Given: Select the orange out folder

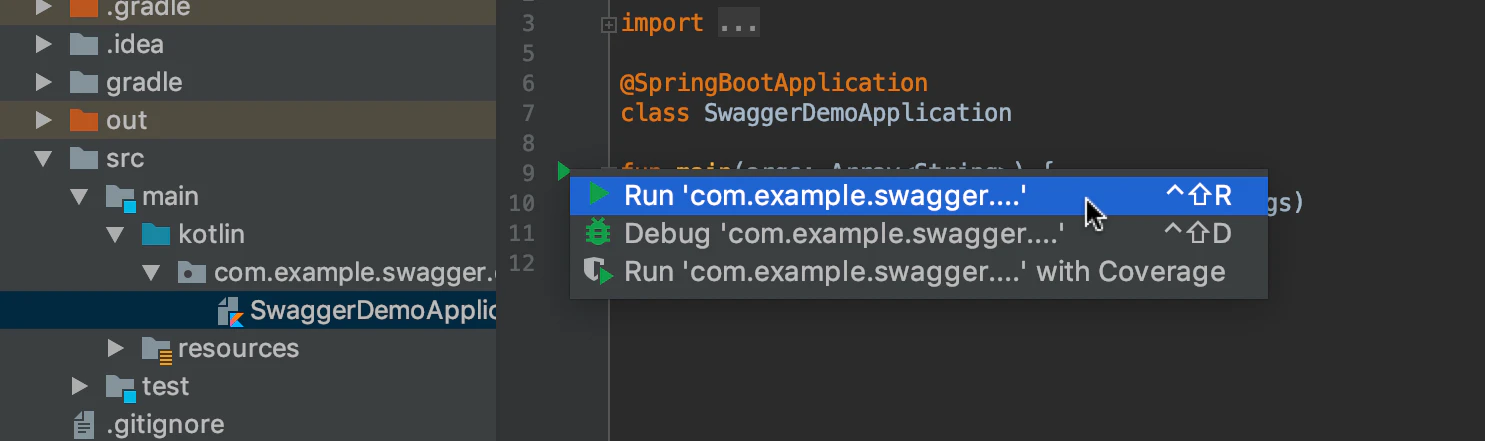Looking at the screenshot, I should pyautogui.click(x=248, y=120).
